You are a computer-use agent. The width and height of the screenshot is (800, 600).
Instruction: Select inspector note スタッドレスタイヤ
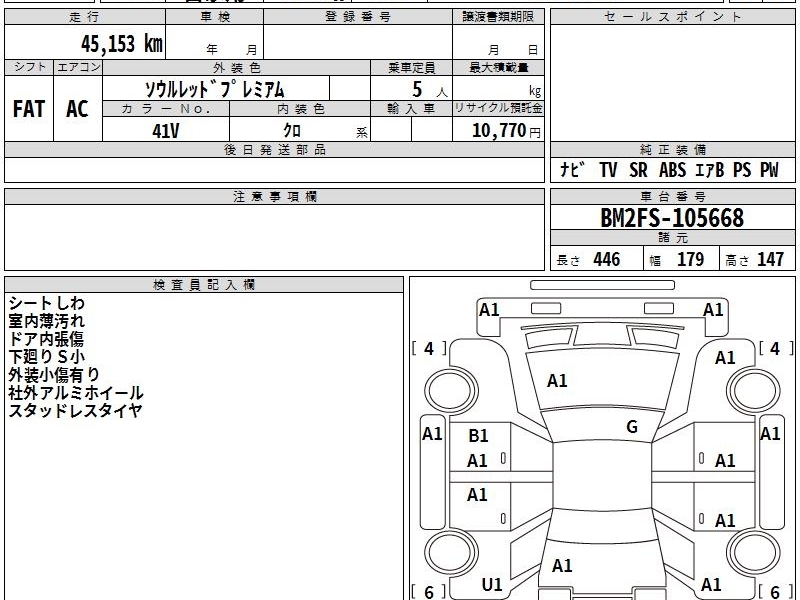pyautogui.click(x=75, y=410)
